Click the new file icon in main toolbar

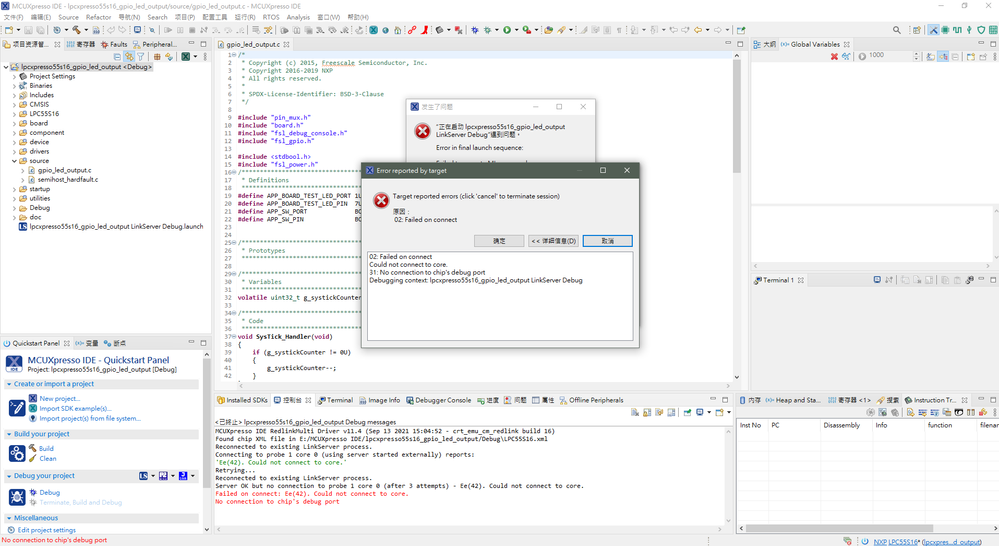[9, 30]
